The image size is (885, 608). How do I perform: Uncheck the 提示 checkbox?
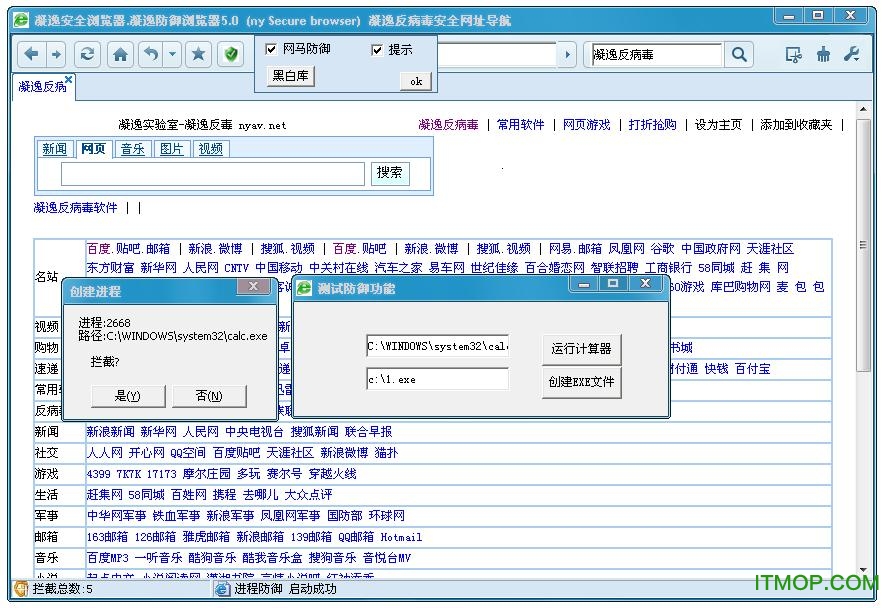378,49
